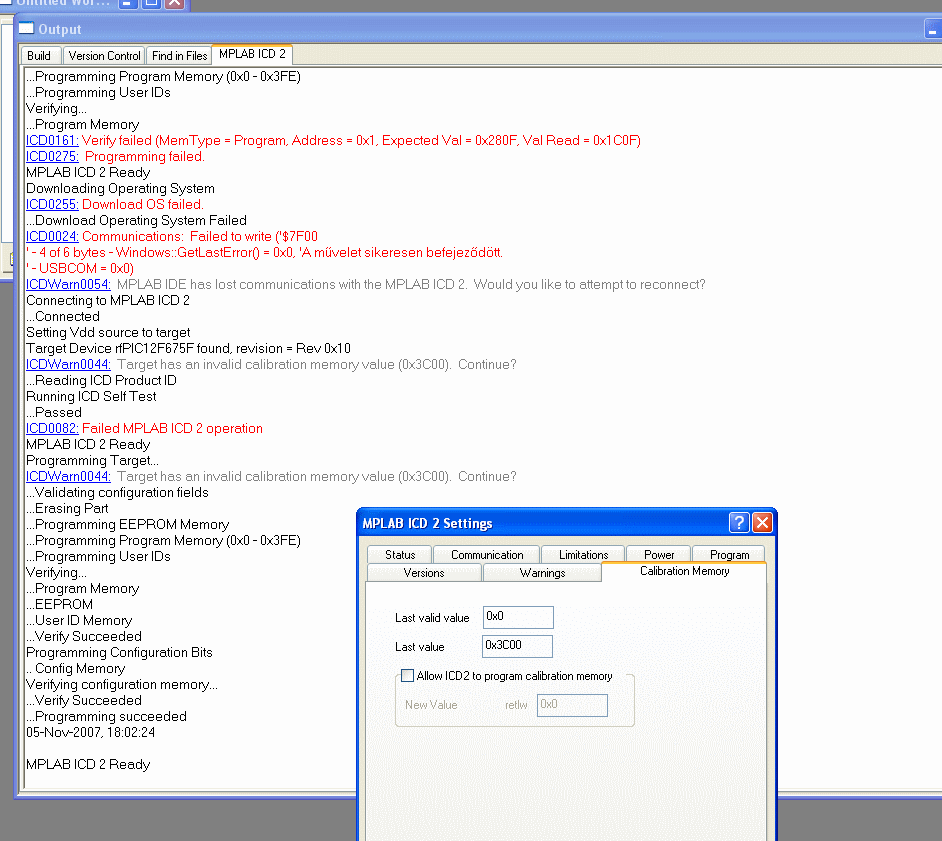Viewport: 942px width, 841px height.
Task: Open the Power settings tab
Action: coord(659,554)
